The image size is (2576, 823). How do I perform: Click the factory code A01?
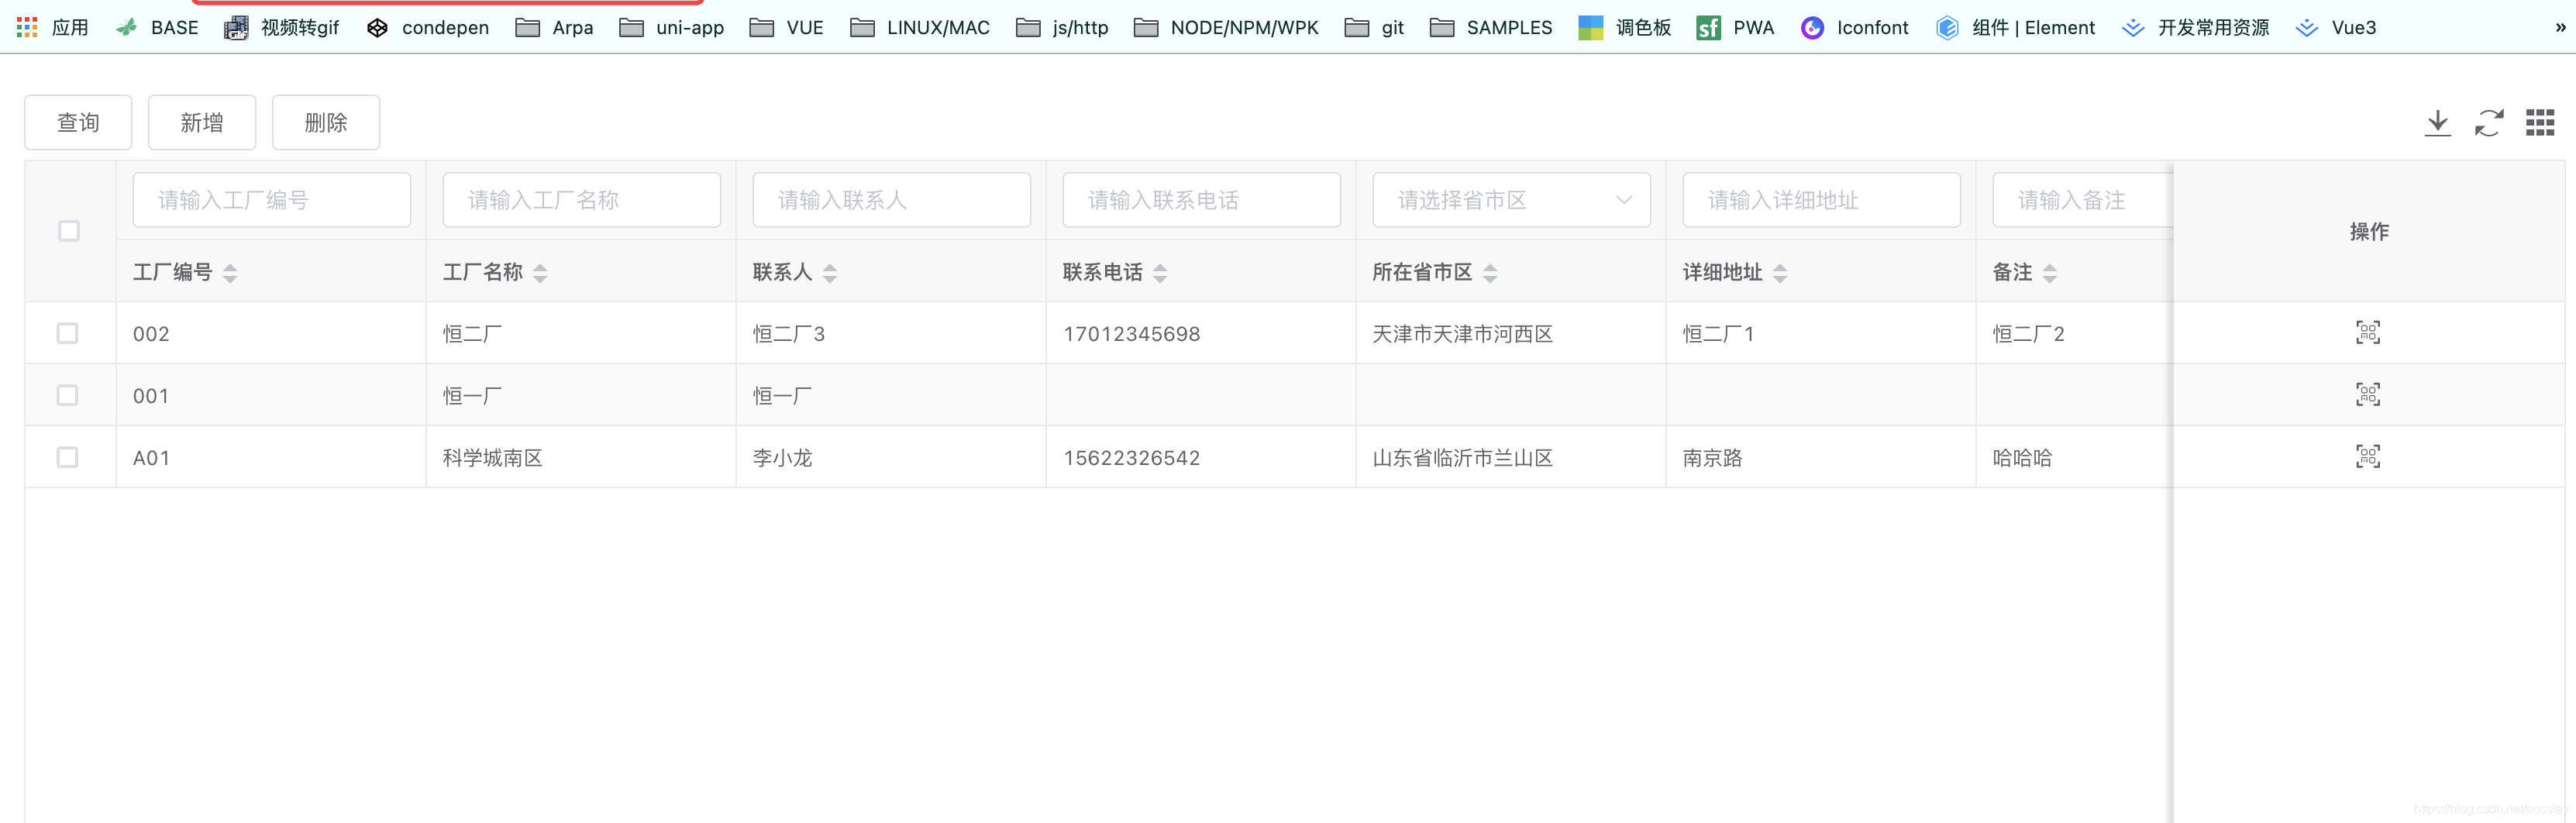151,458
